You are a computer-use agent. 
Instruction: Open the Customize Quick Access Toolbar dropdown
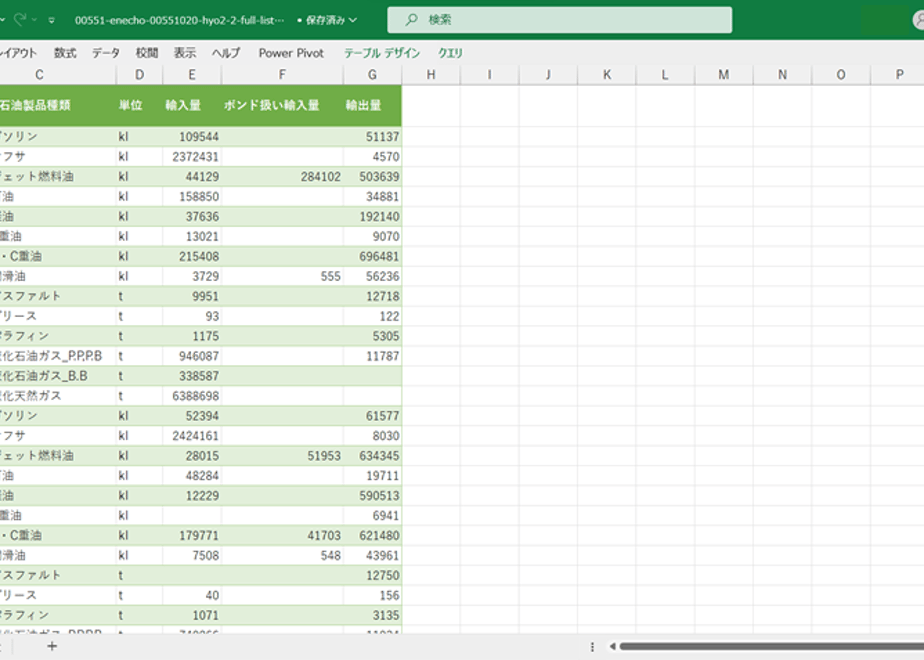point(52,20)
